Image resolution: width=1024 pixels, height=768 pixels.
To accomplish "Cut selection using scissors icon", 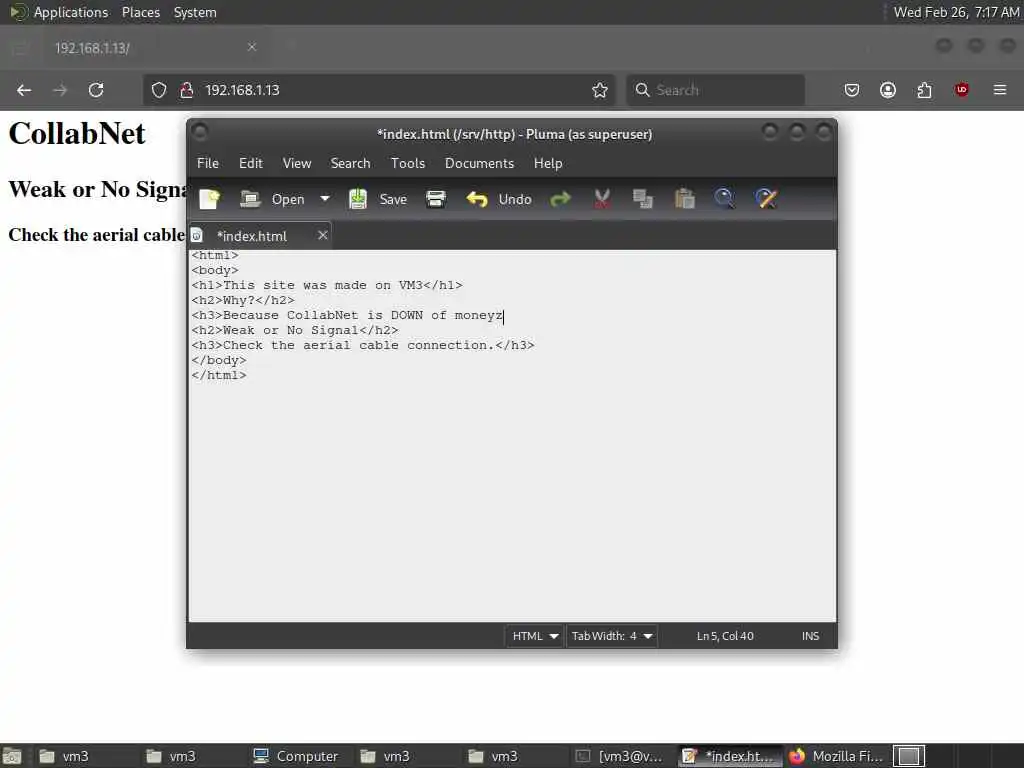I will pos(601,199).
